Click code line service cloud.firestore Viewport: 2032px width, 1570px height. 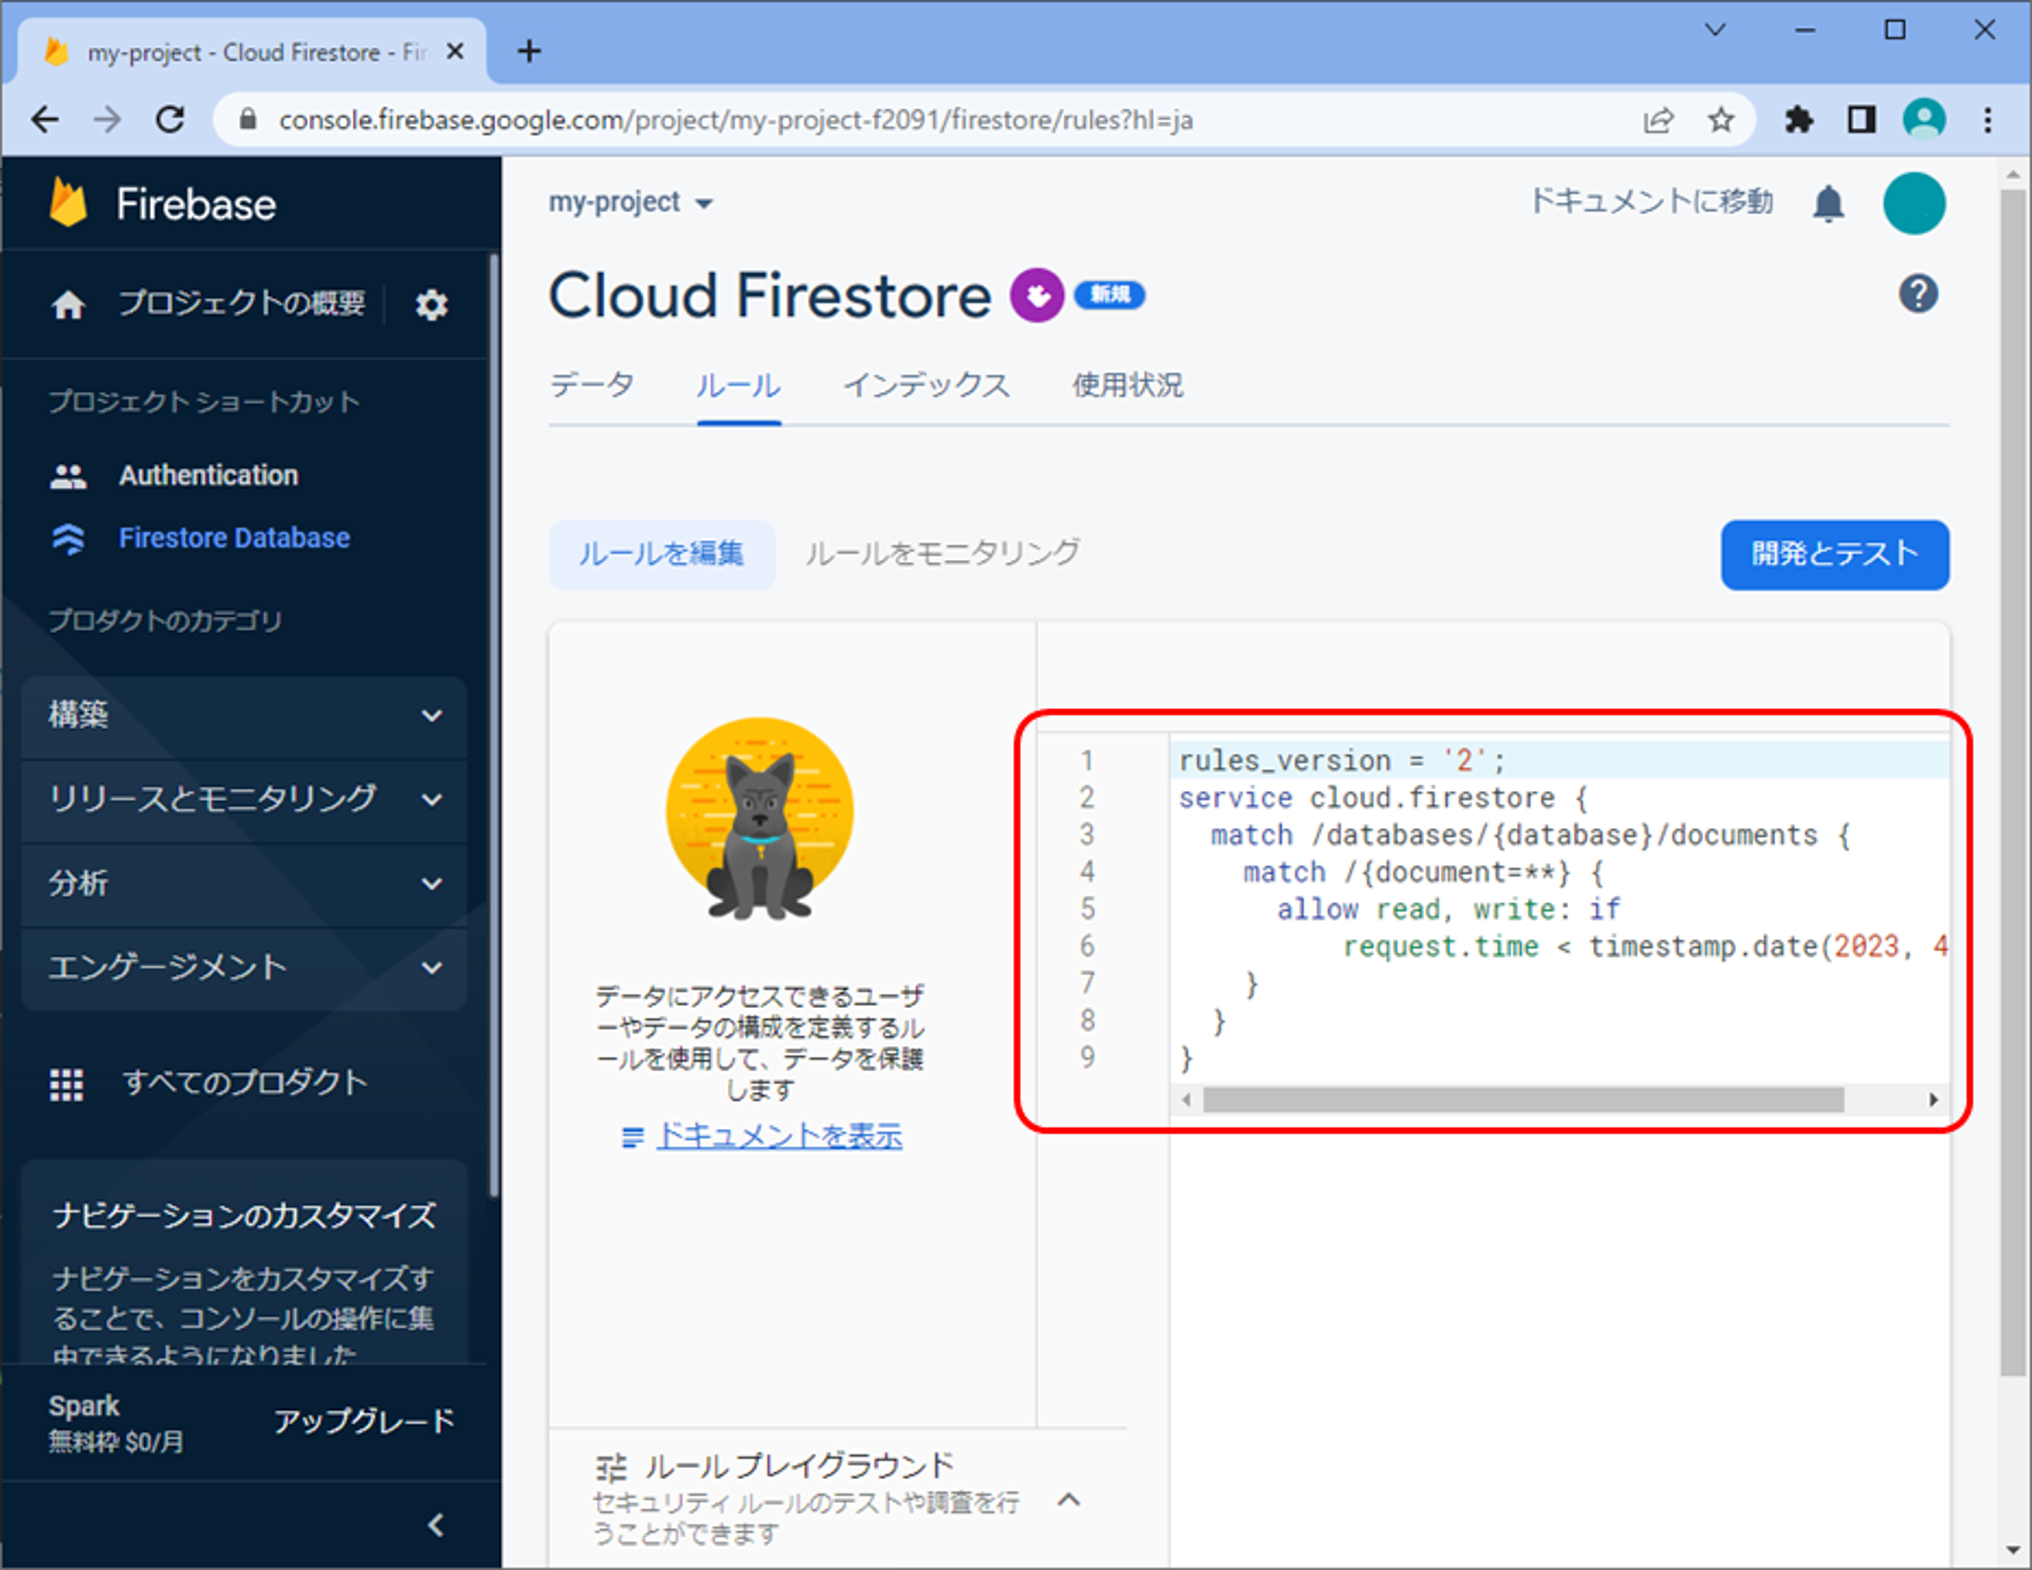[1383, 798]
